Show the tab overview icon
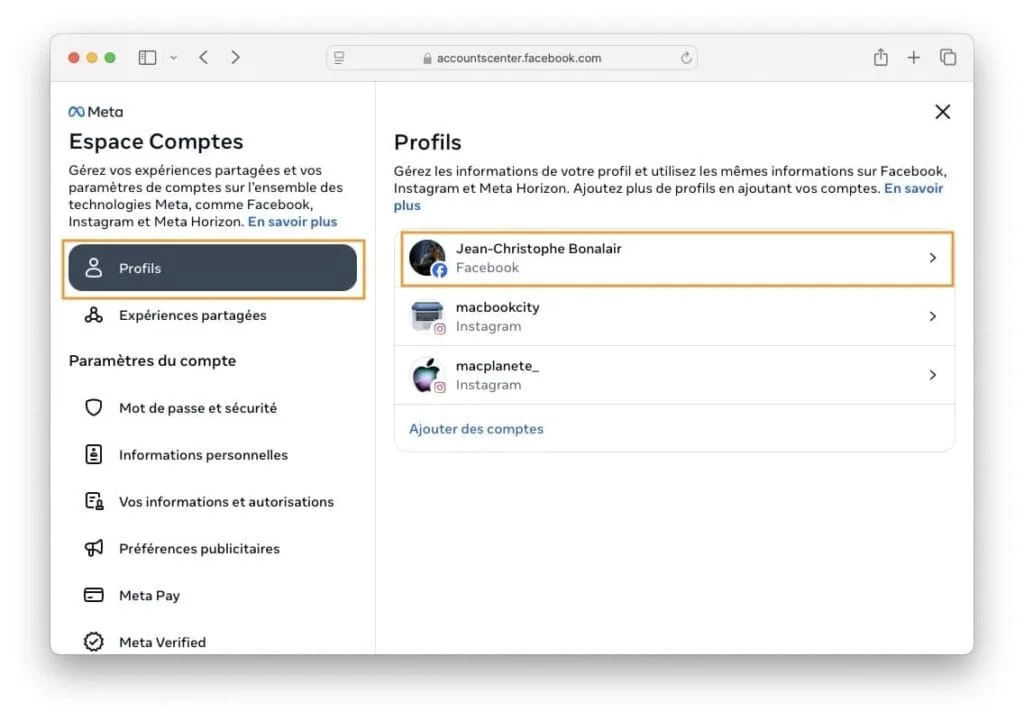Screen dimensions: 1024x721 947,58
